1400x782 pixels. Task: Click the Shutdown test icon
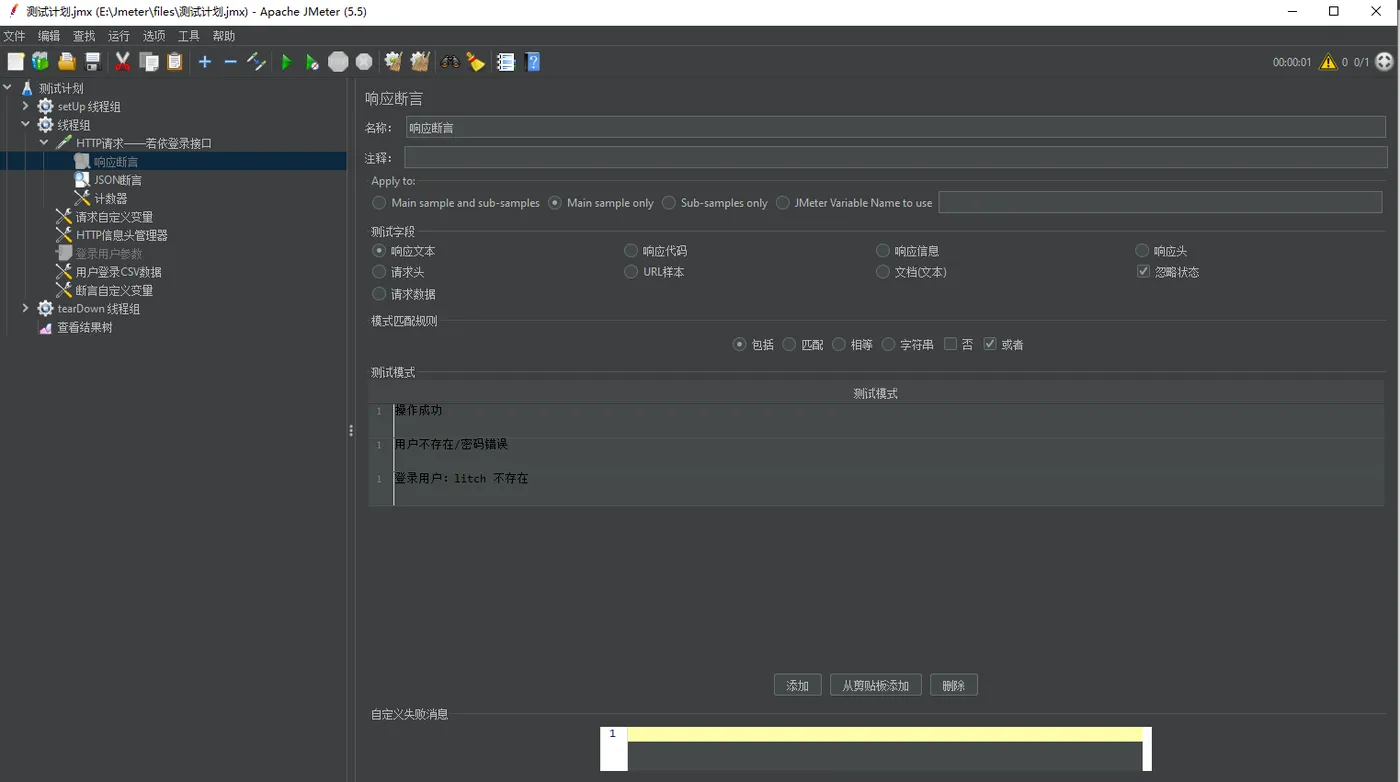click(x=364, y=62)
